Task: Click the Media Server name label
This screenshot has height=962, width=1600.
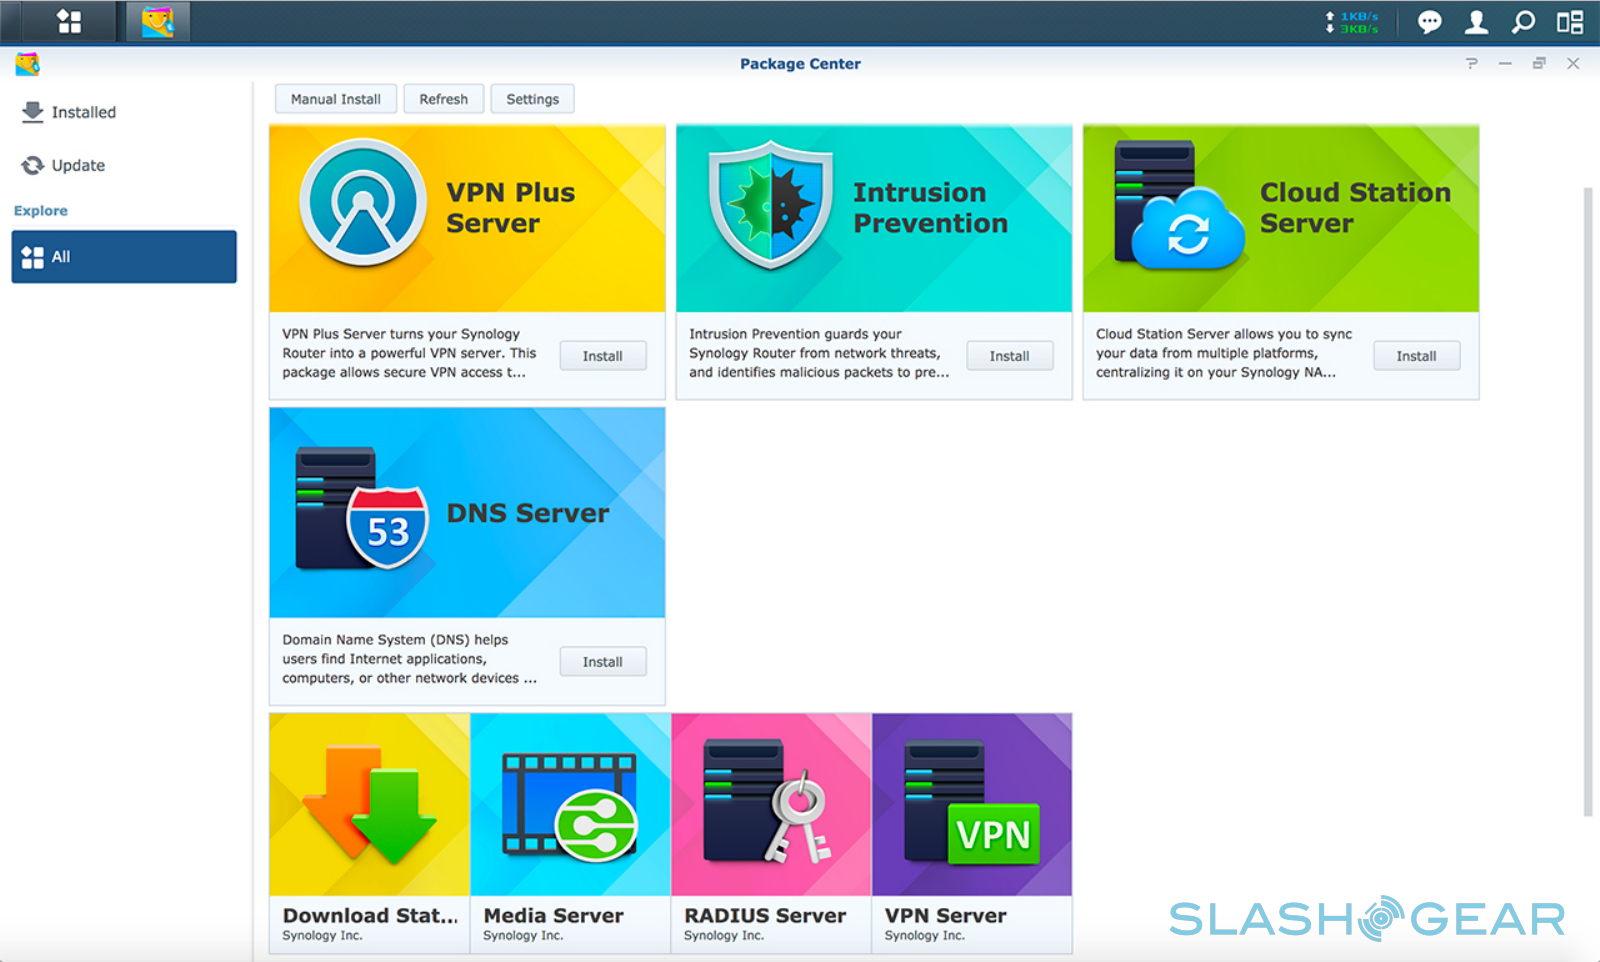Action: point(553,916)
